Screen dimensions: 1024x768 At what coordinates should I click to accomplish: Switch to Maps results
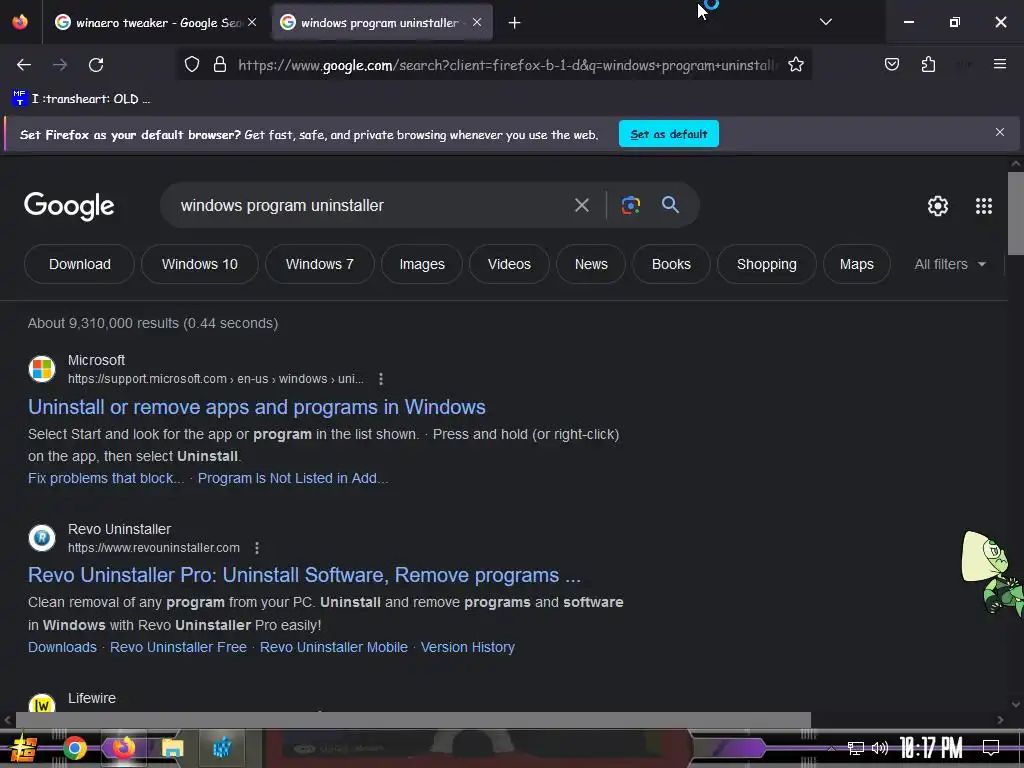pyautogui.click(x=857, y=264)
